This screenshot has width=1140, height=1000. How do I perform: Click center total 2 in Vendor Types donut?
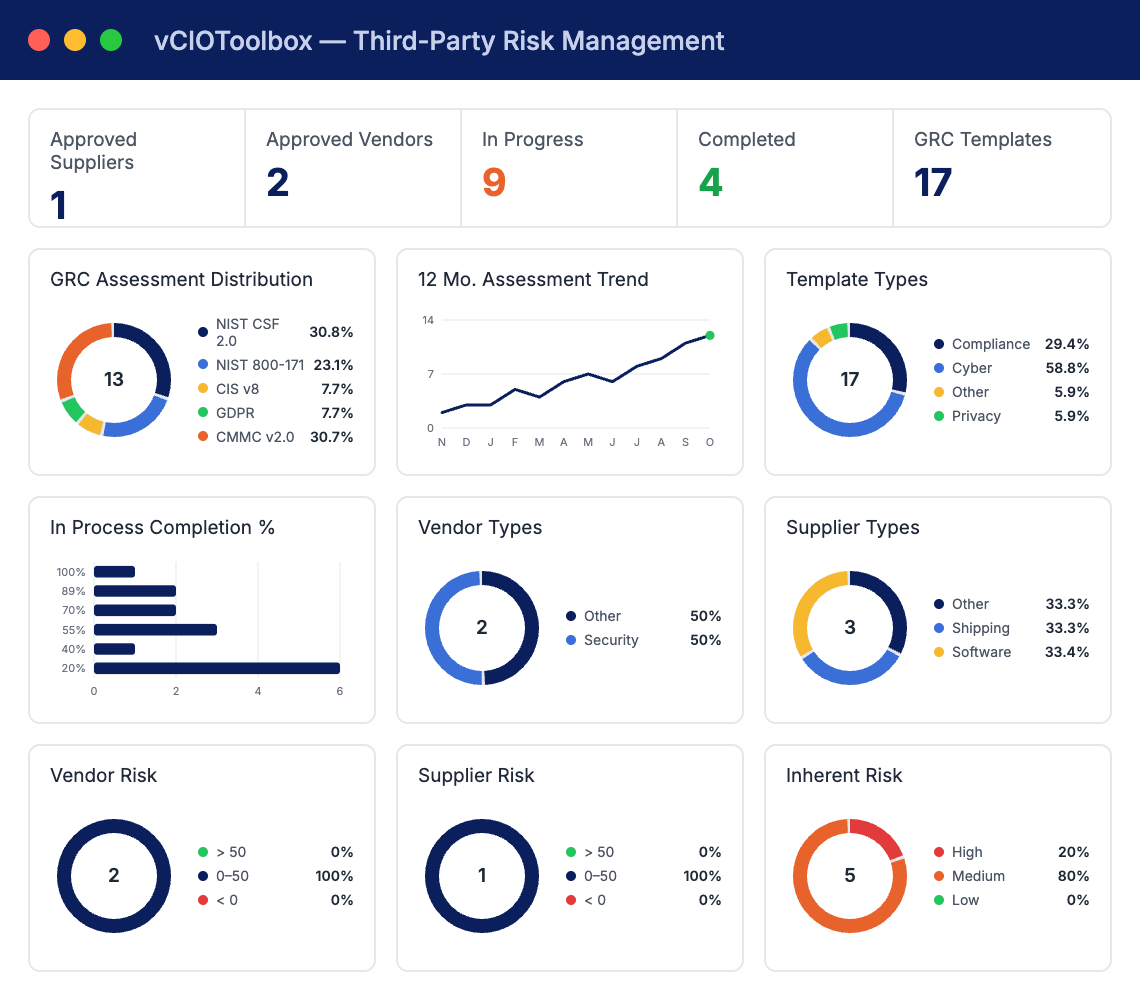point(481,627)
